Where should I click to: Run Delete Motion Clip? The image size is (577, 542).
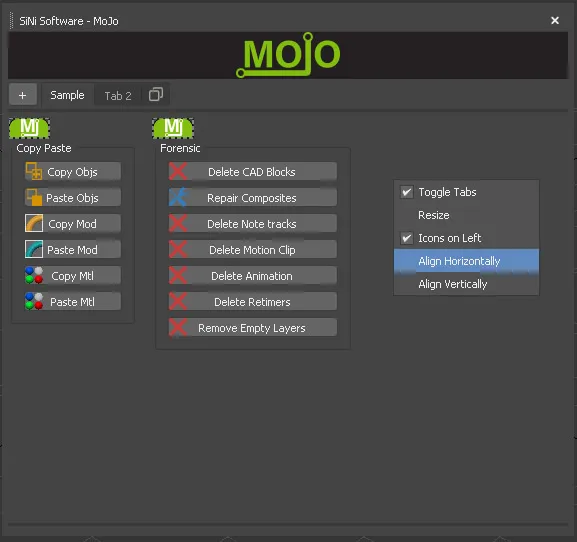pyautogui.click(x=253, y=249)
